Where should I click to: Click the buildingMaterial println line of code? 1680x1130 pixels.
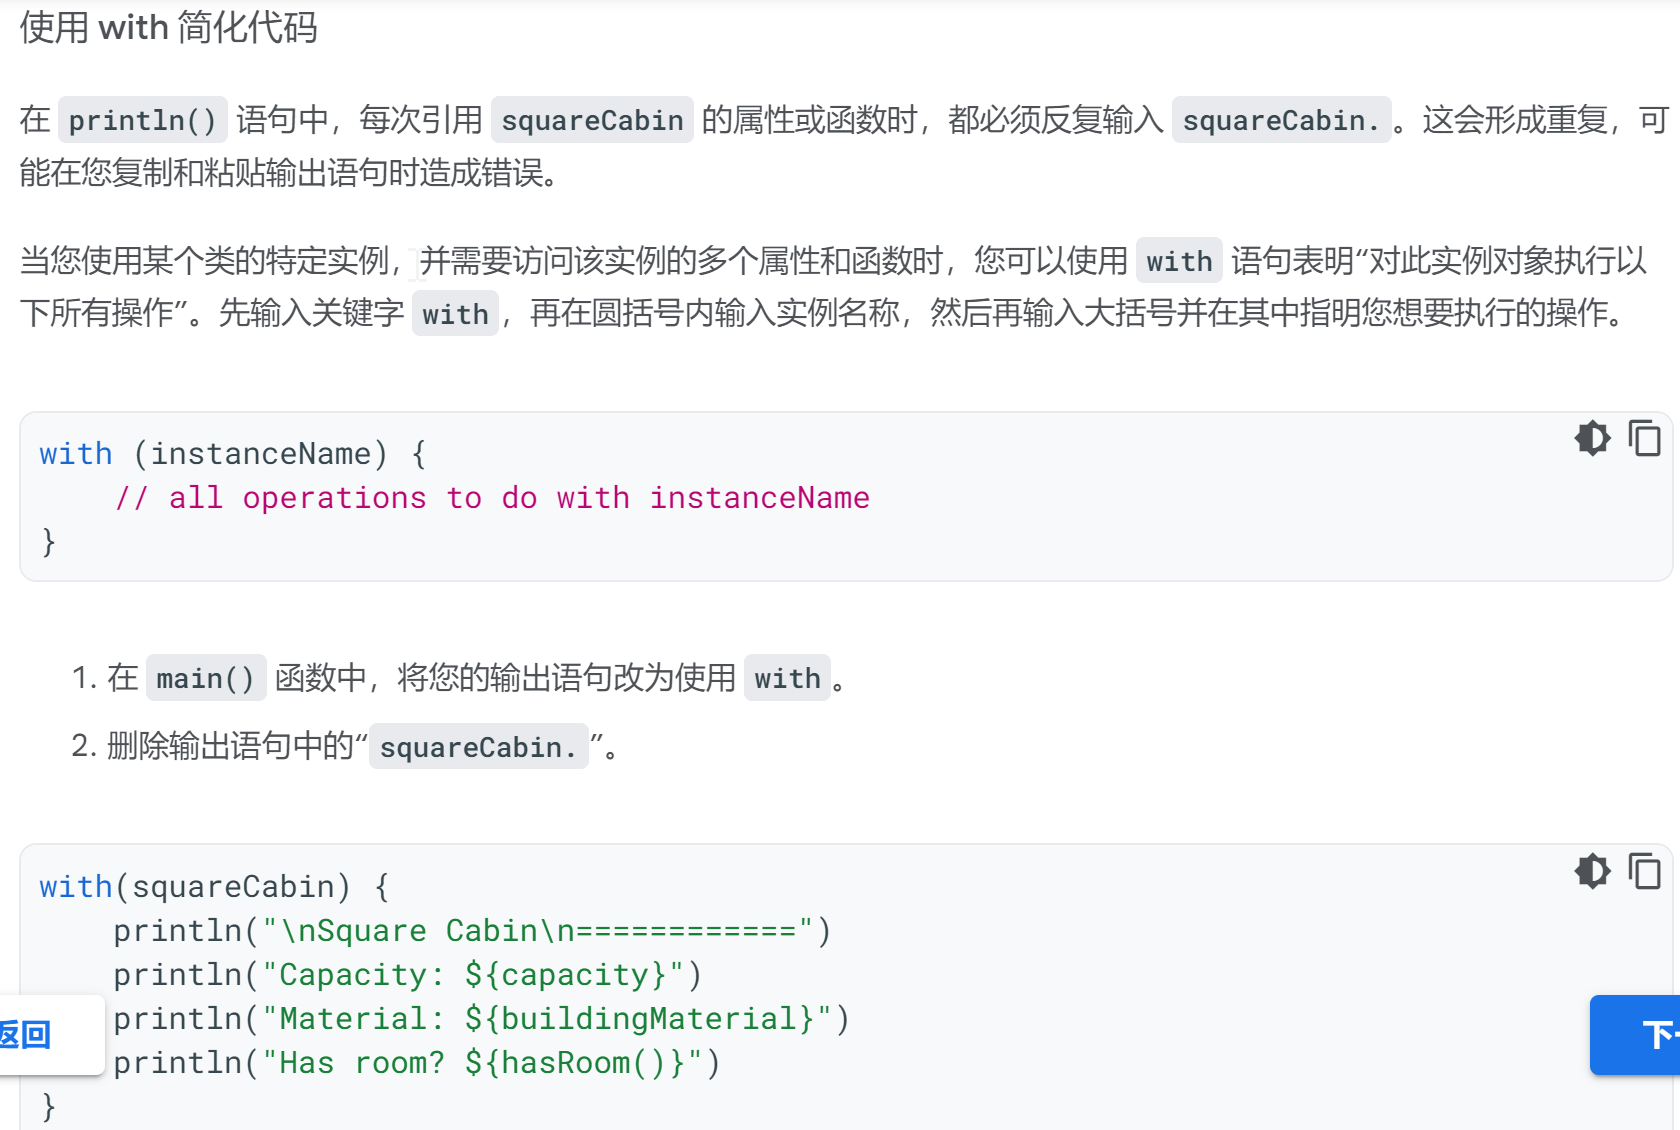point(480,1019)
